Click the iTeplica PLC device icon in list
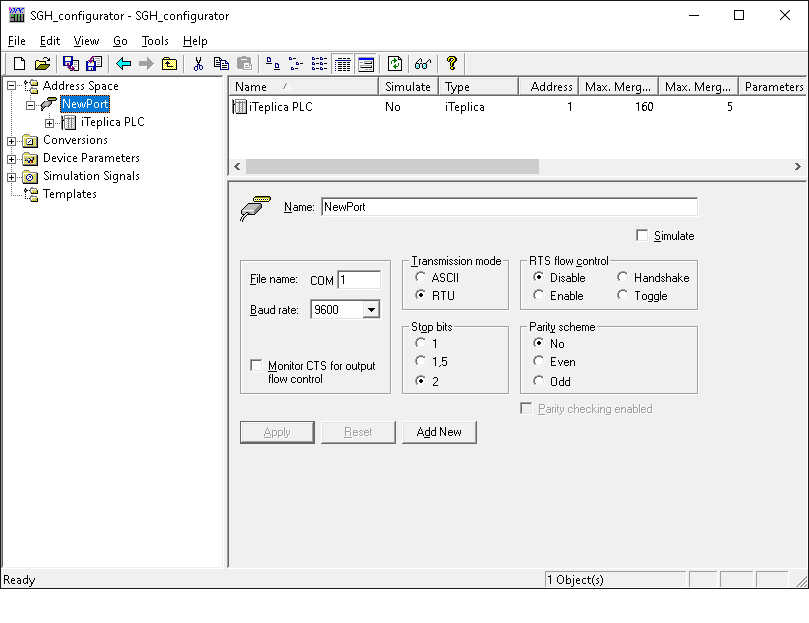 coord(240,107)
